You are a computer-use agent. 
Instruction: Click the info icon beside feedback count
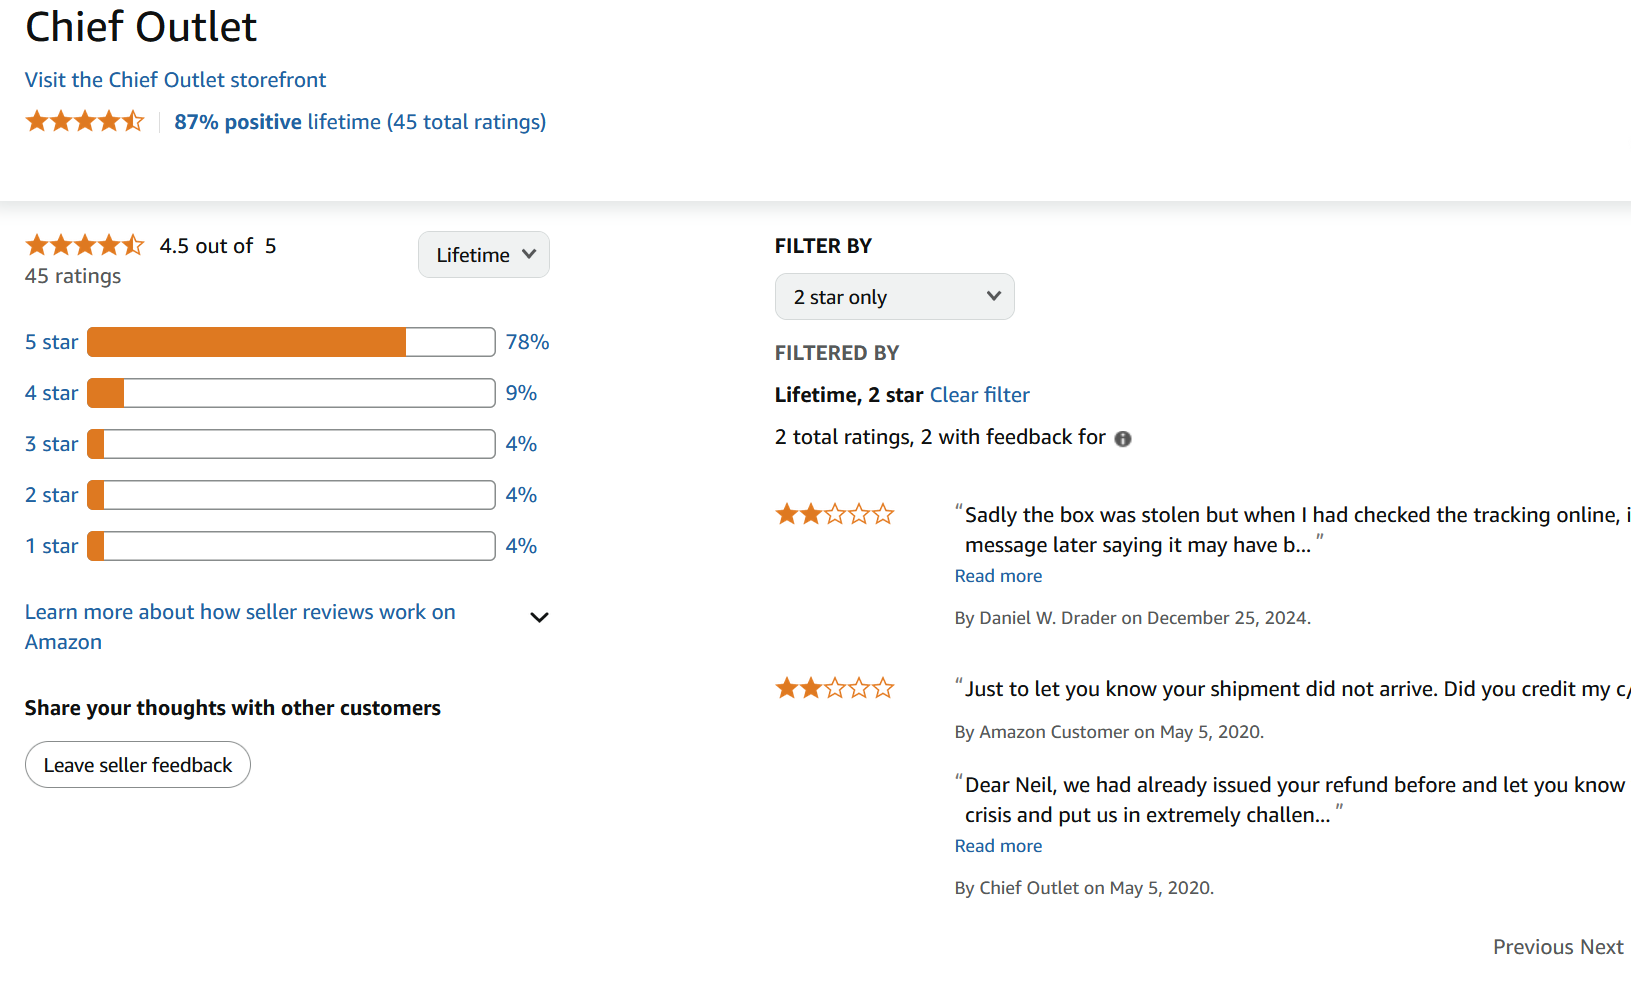click(x=1123, y=439)
